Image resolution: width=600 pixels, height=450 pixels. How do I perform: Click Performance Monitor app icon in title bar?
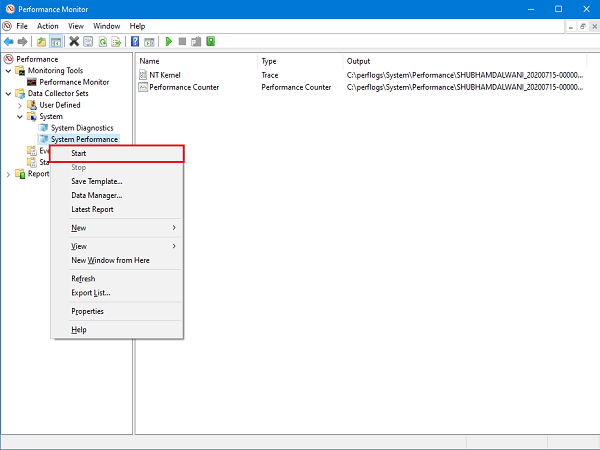[x=10, y=9]
